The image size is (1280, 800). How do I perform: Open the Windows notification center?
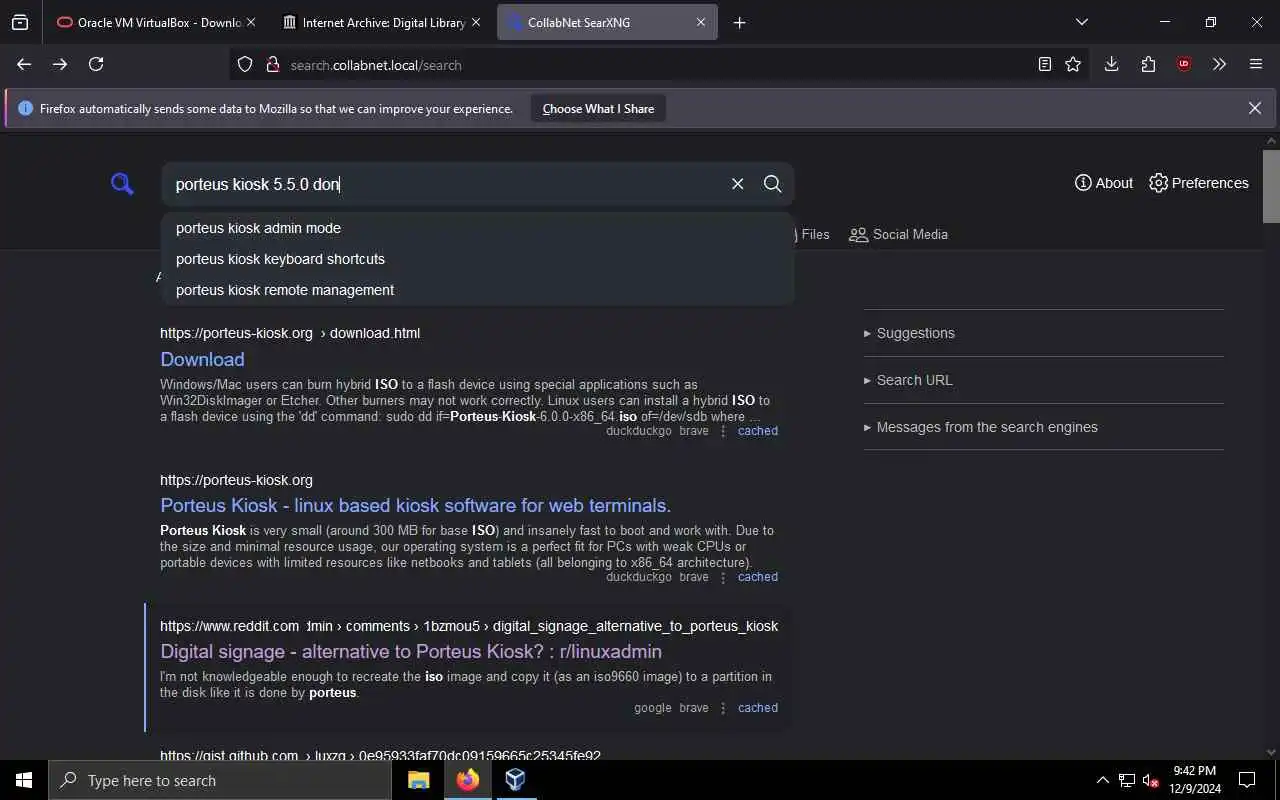[x=1247, y=780]
